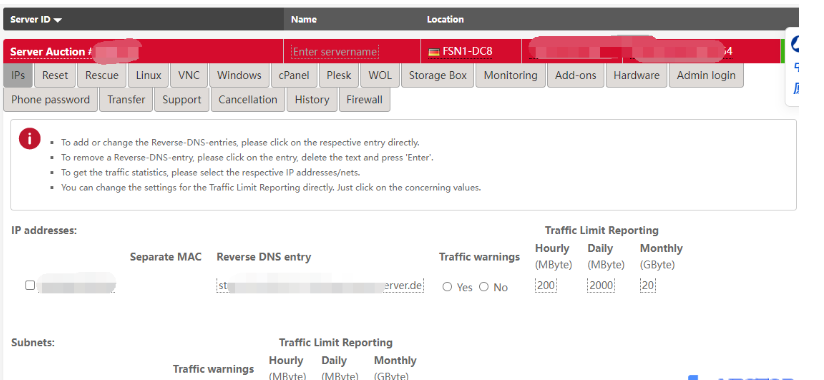Edit the Reverse DNS entry field
824x380 pixels.
pos(320,285)
